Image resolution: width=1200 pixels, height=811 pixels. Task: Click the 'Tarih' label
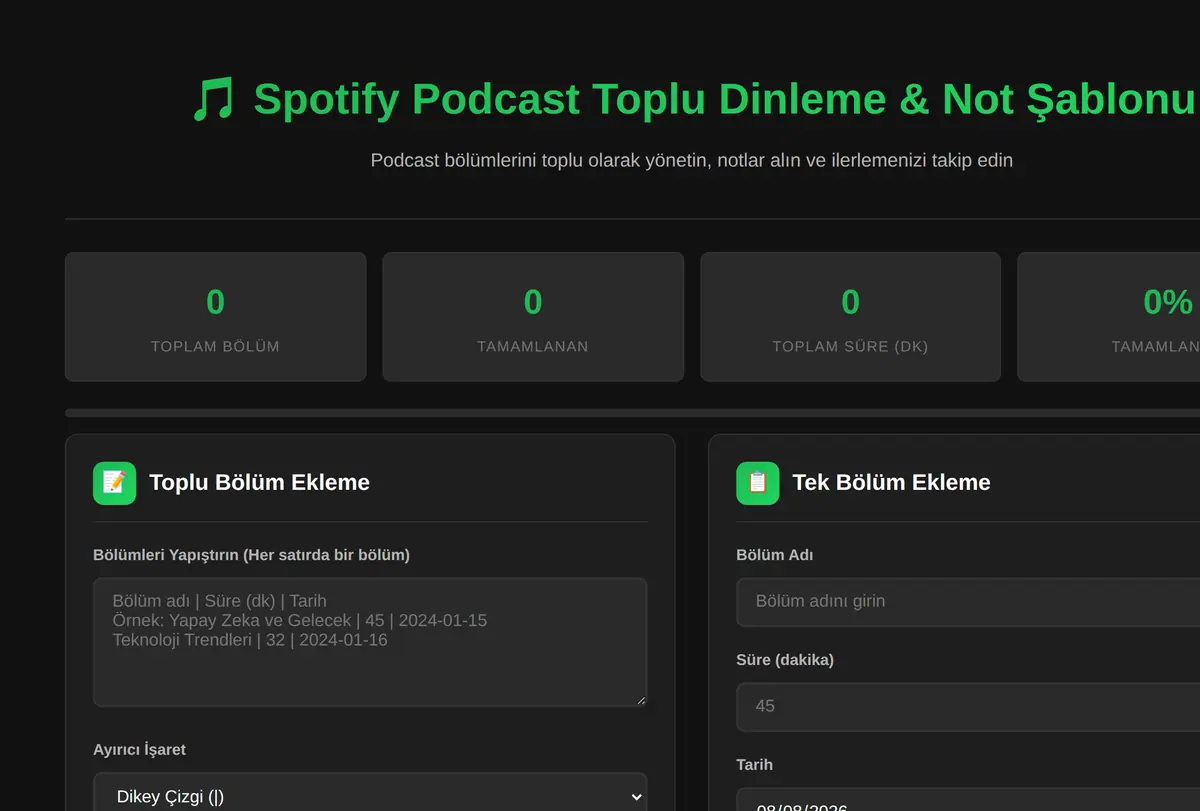coord(754,764)
